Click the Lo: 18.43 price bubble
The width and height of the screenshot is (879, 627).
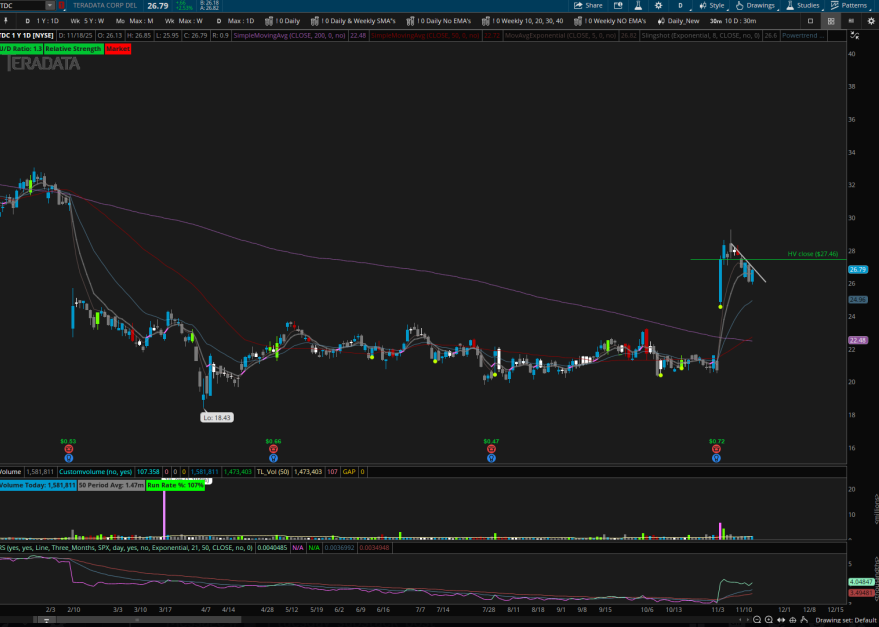click(216, 417)
